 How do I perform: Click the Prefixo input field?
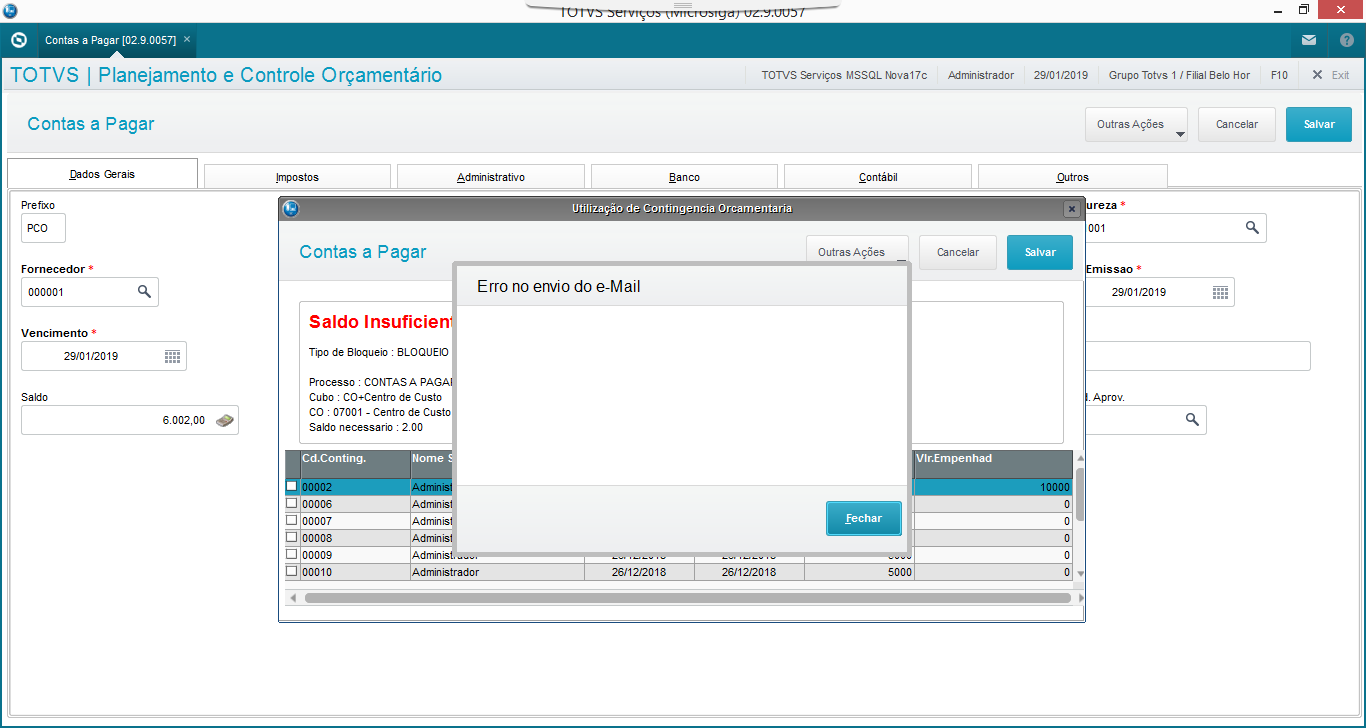(x=43, y=228)
